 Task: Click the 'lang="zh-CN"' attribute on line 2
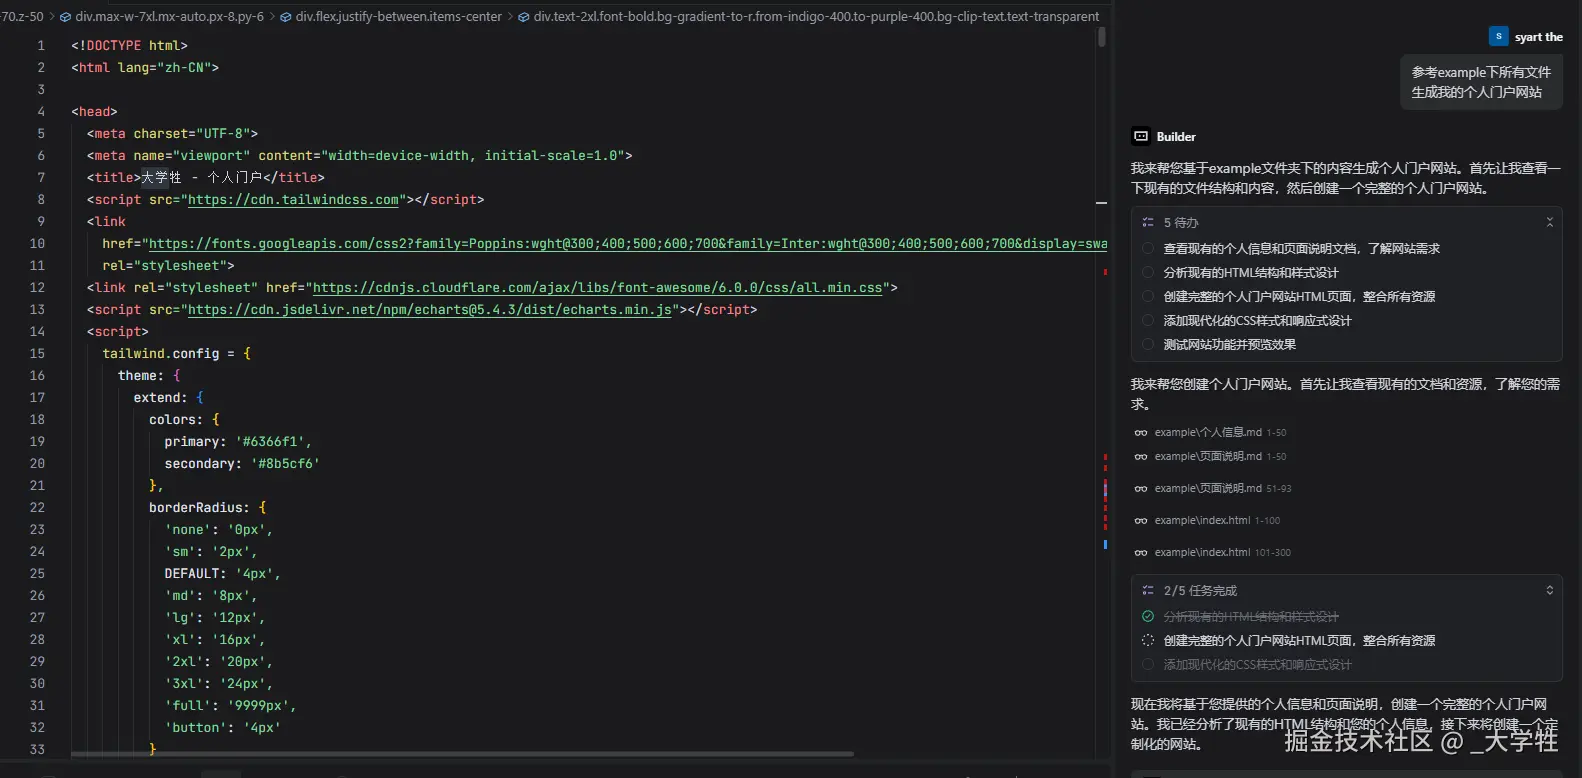tap(164, 68)
